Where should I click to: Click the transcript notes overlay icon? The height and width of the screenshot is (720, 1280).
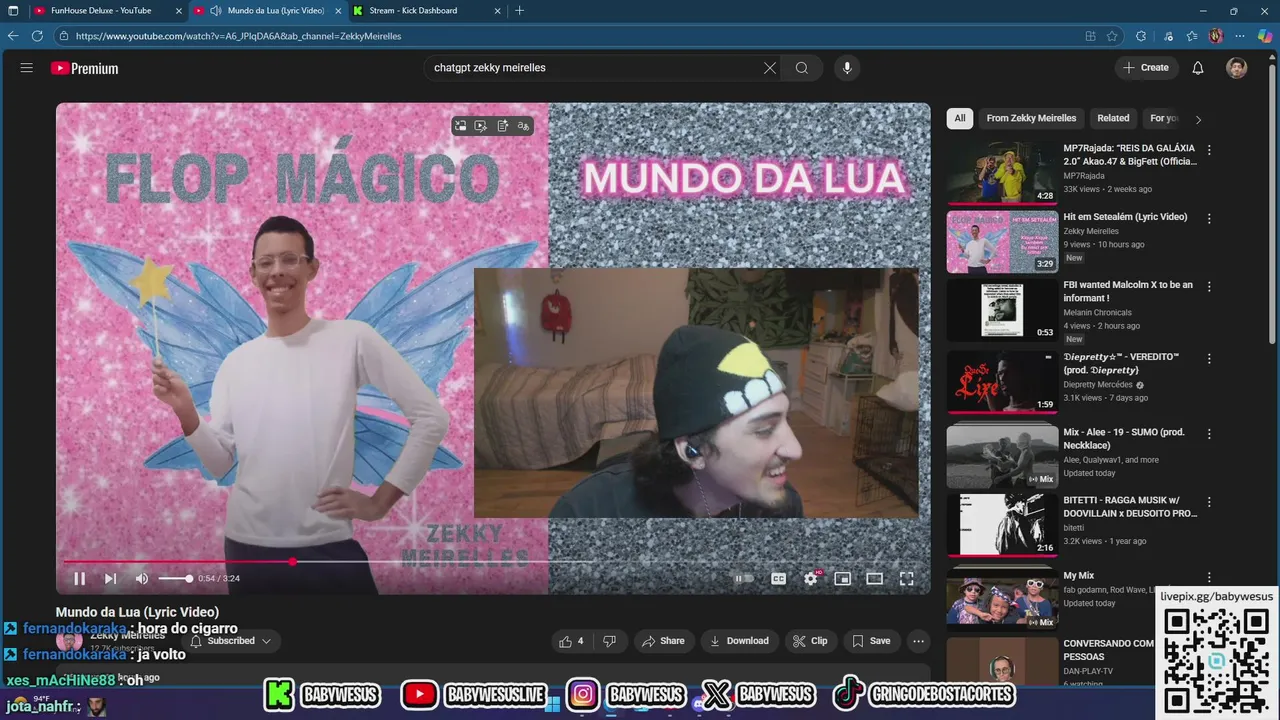click(502, 126)
